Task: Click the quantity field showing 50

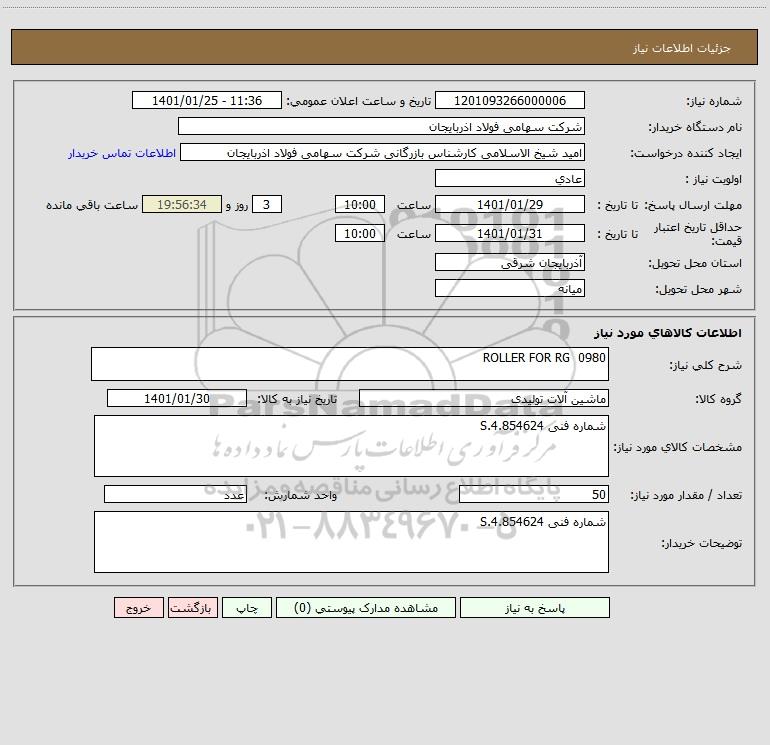Action: click(534, 494)
